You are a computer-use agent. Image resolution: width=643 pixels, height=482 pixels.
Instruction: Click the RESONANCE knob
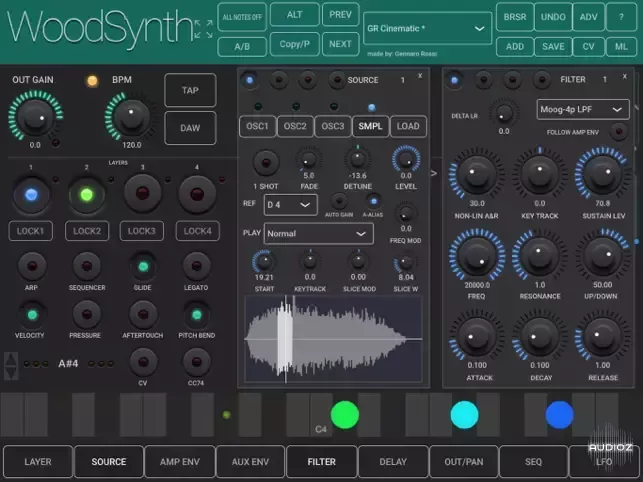[540, 255]
